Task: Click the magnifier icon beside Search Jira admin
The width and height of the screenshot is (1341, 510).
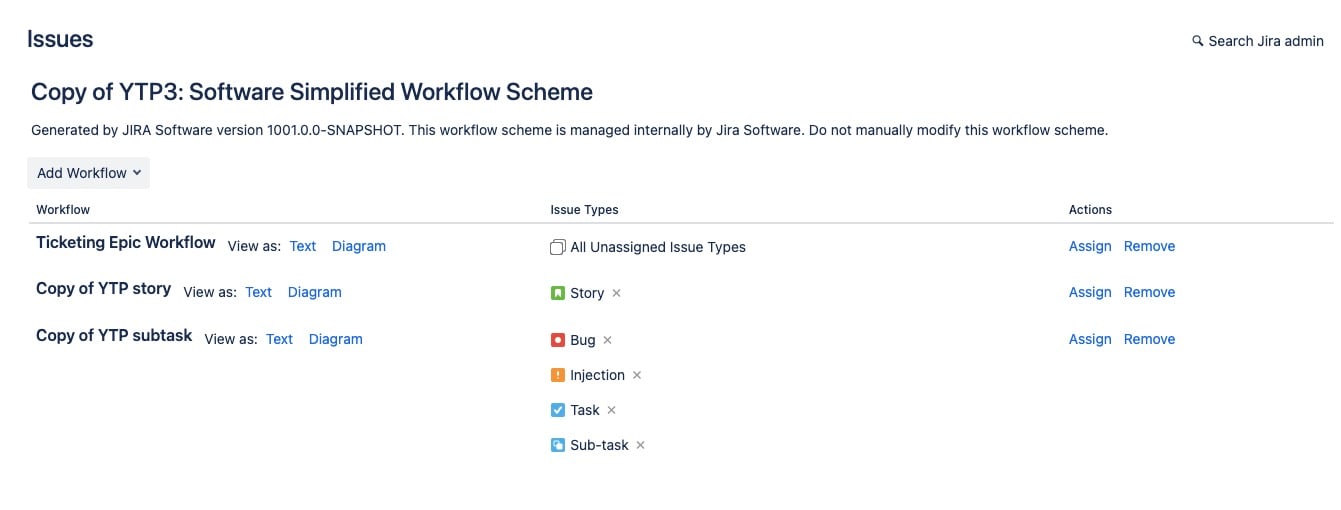Action: tap(1198, 41)
